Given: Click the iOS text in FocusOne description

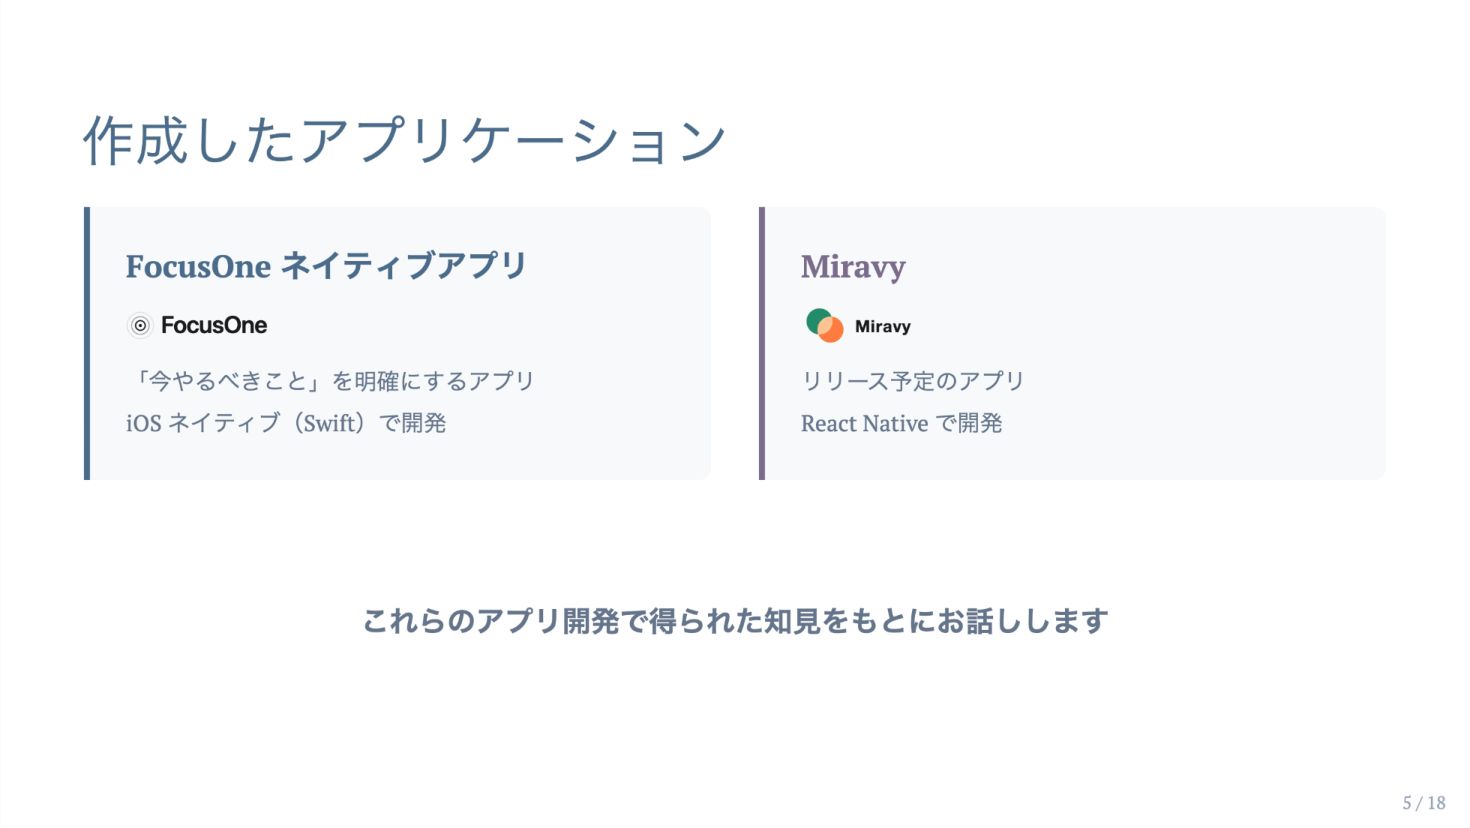Looking at the screenshot, I should pos(143,423).
